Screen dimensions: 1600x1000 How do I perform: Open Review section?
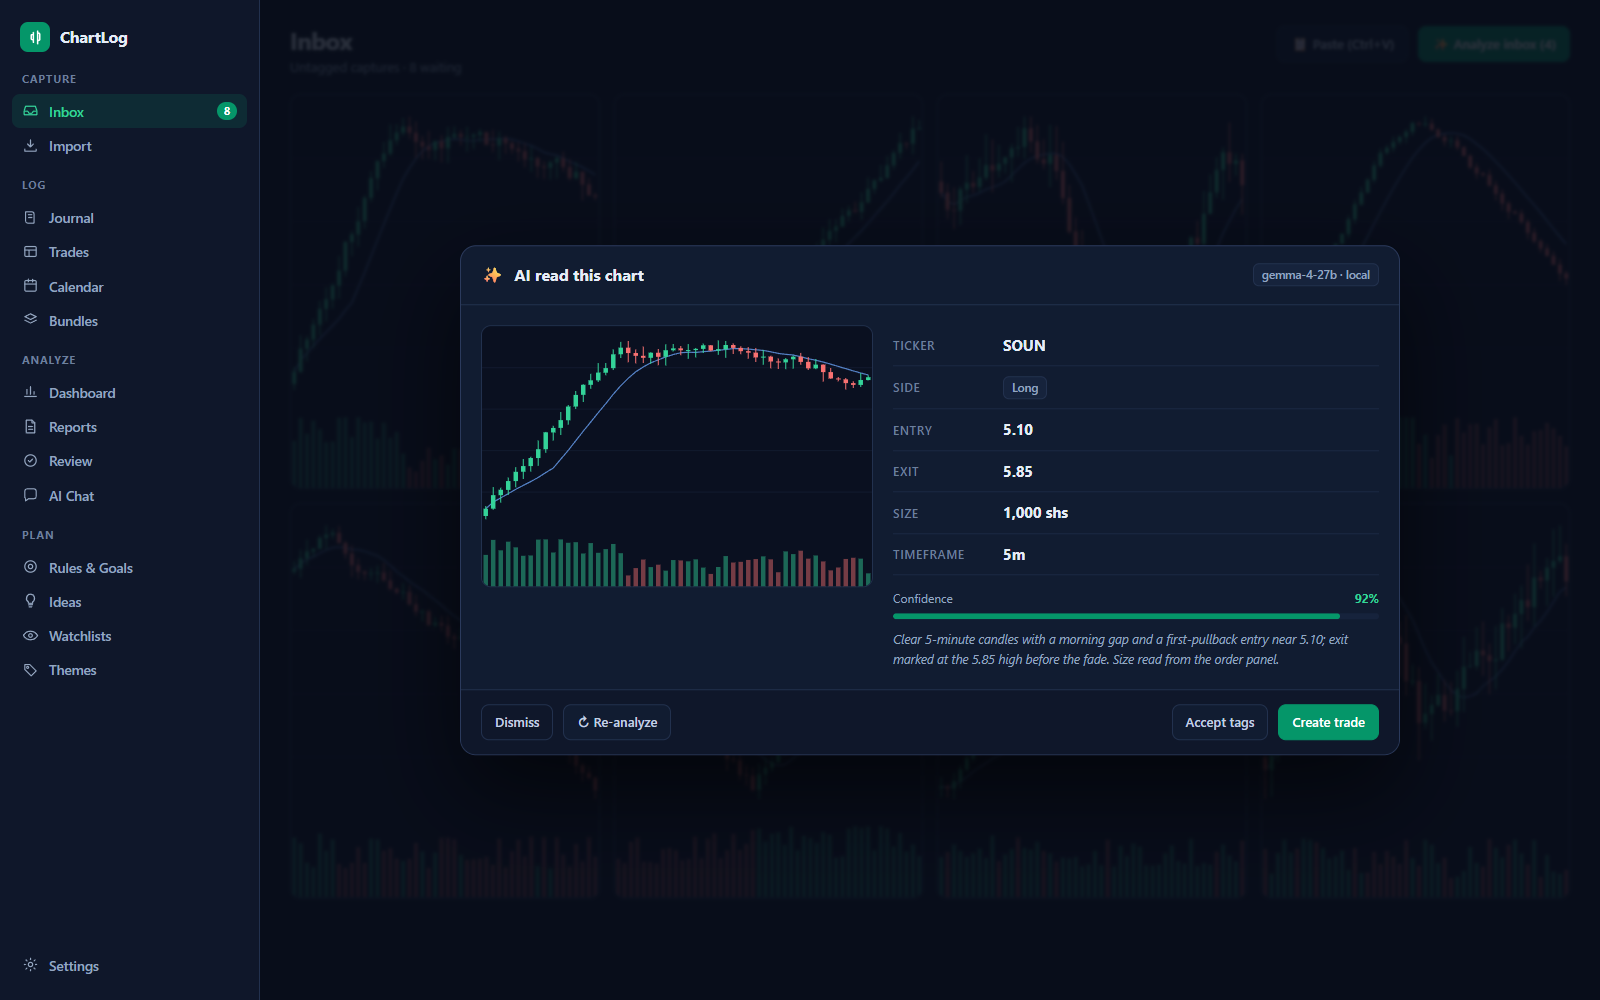point(129,461)
